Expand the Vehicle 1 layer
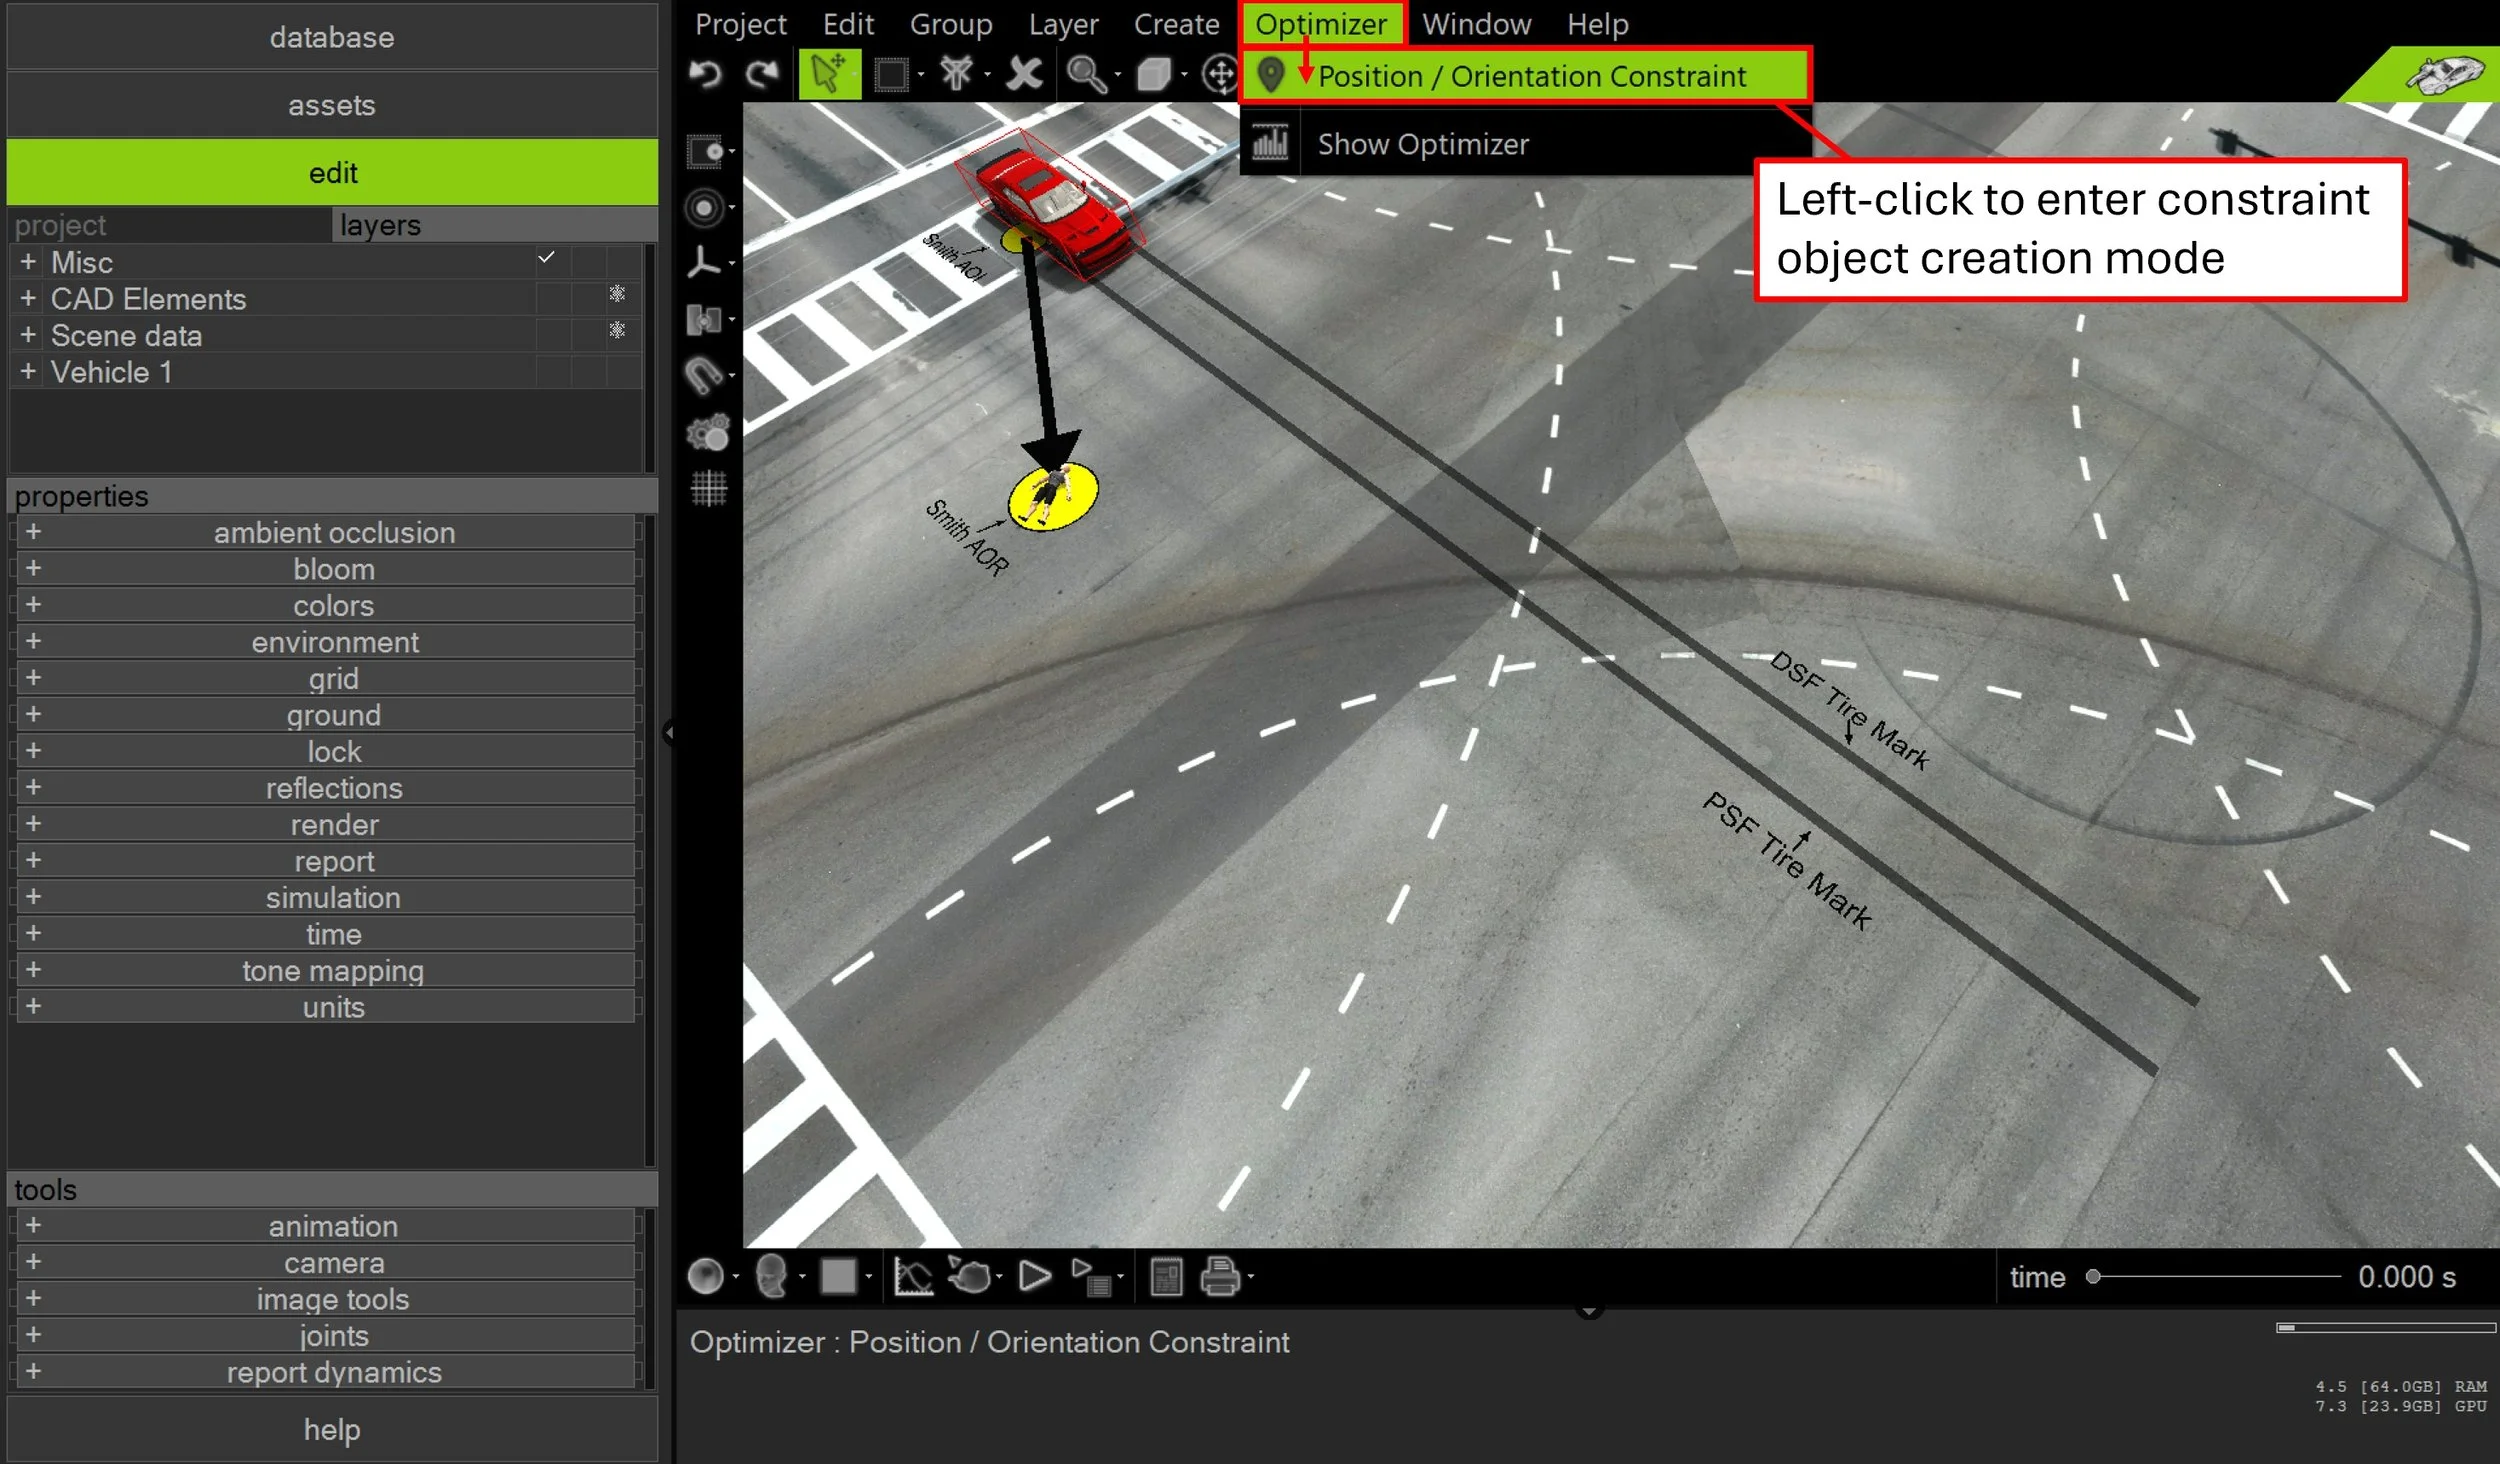This screenshot has width=2500, height=1464. 28,372
